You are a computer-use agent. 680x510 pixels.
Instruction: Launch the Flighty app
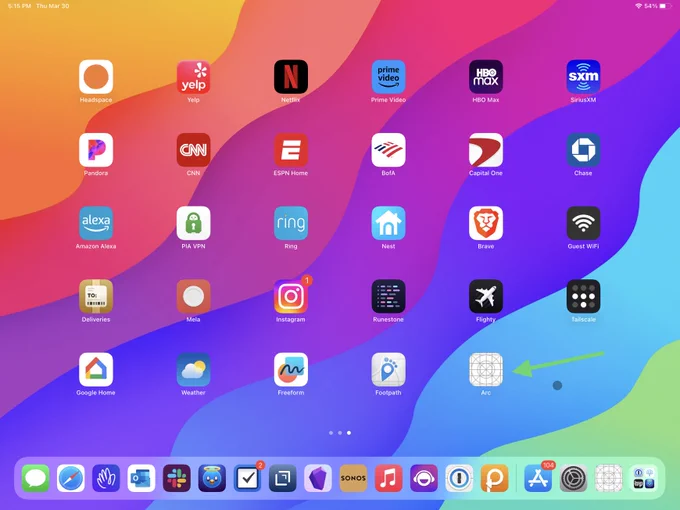click(486, 297)
